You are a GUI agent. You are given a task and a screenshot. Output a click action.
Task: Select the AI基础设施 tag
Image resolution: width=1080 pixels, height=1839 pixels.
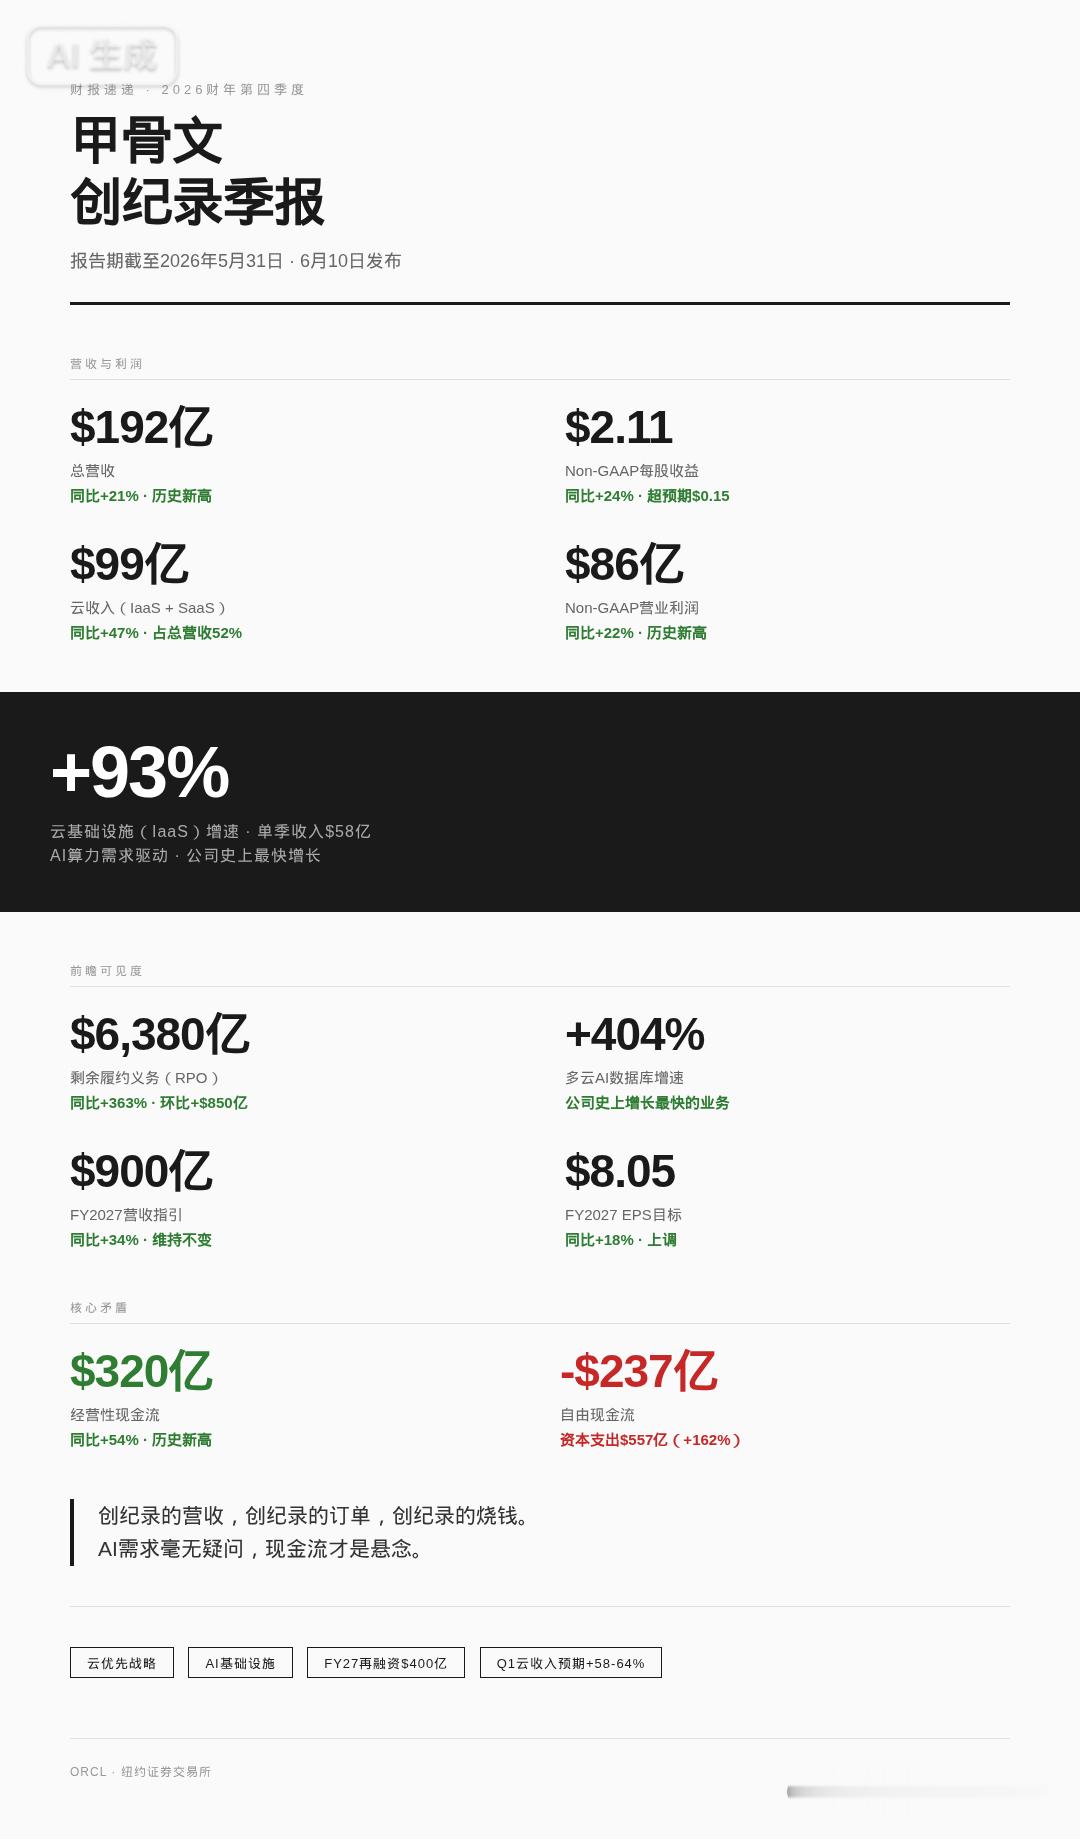pos(240,1663)
